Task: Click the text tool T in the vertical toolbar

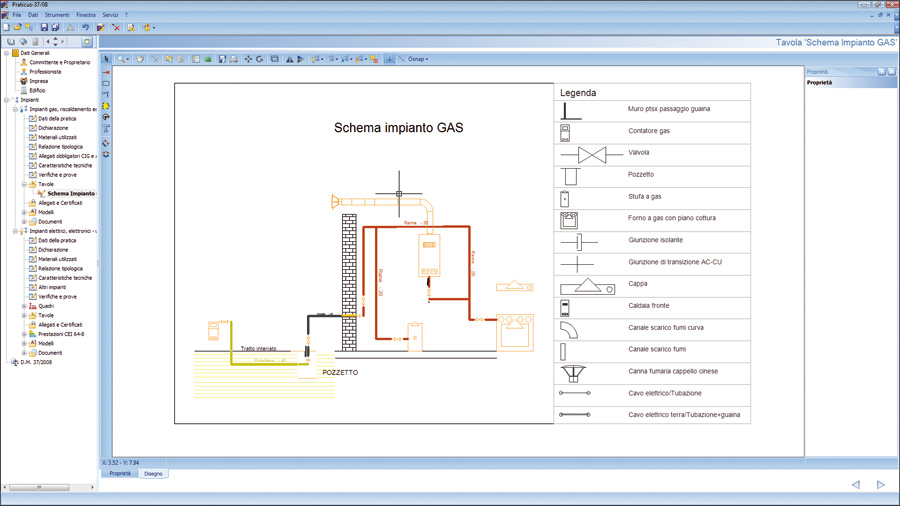Action: [106, 129]
